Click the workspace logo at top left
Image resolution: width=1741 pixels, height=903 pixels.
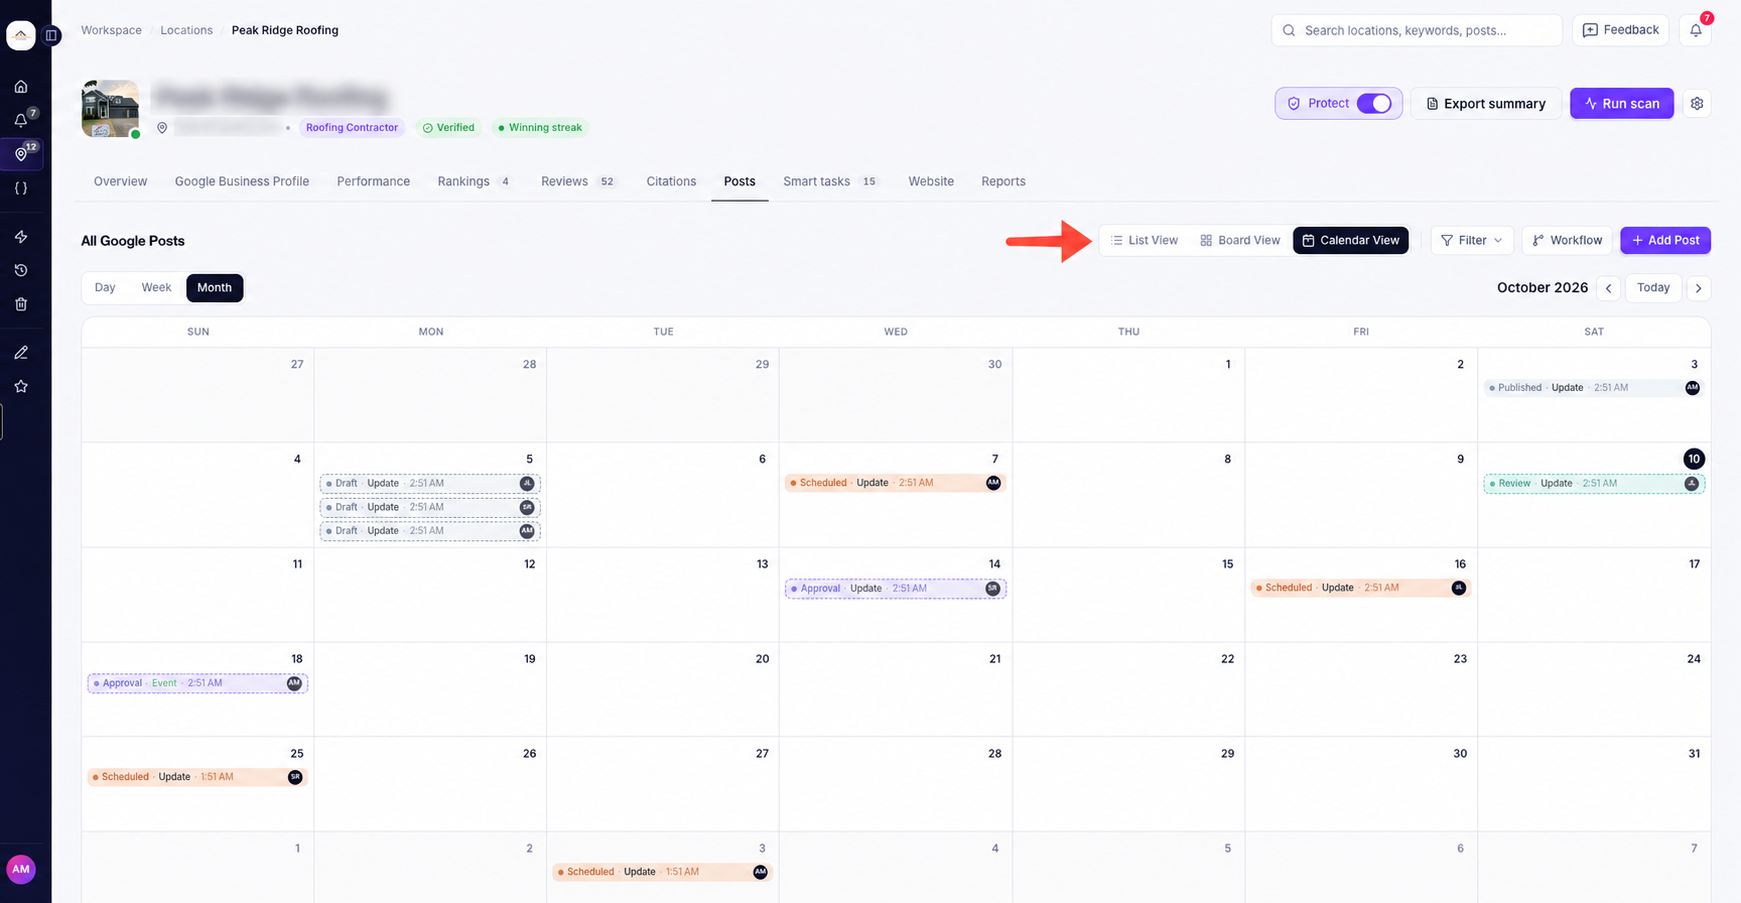pyautogui.click(x=21, y=35)
